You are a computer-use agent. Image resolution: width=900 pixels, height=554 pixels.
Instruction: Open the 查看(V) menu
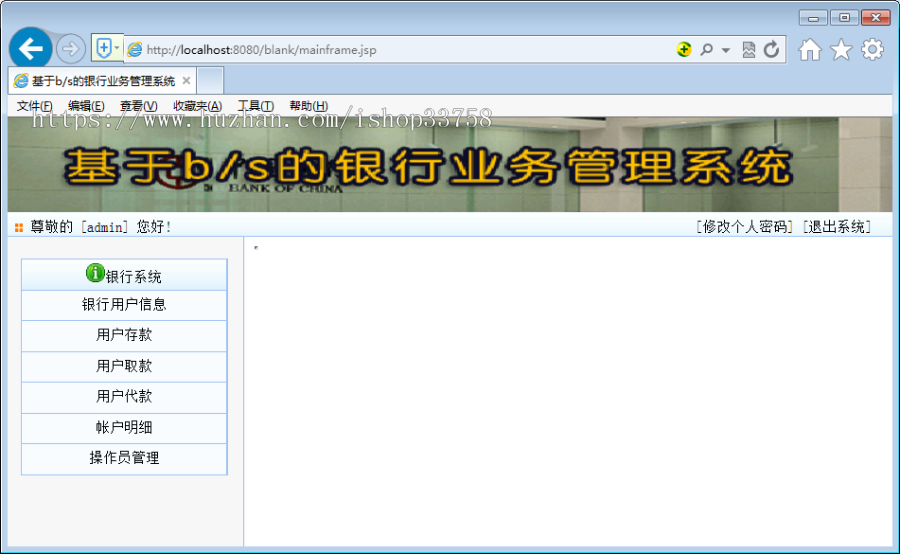pos(138,106)
